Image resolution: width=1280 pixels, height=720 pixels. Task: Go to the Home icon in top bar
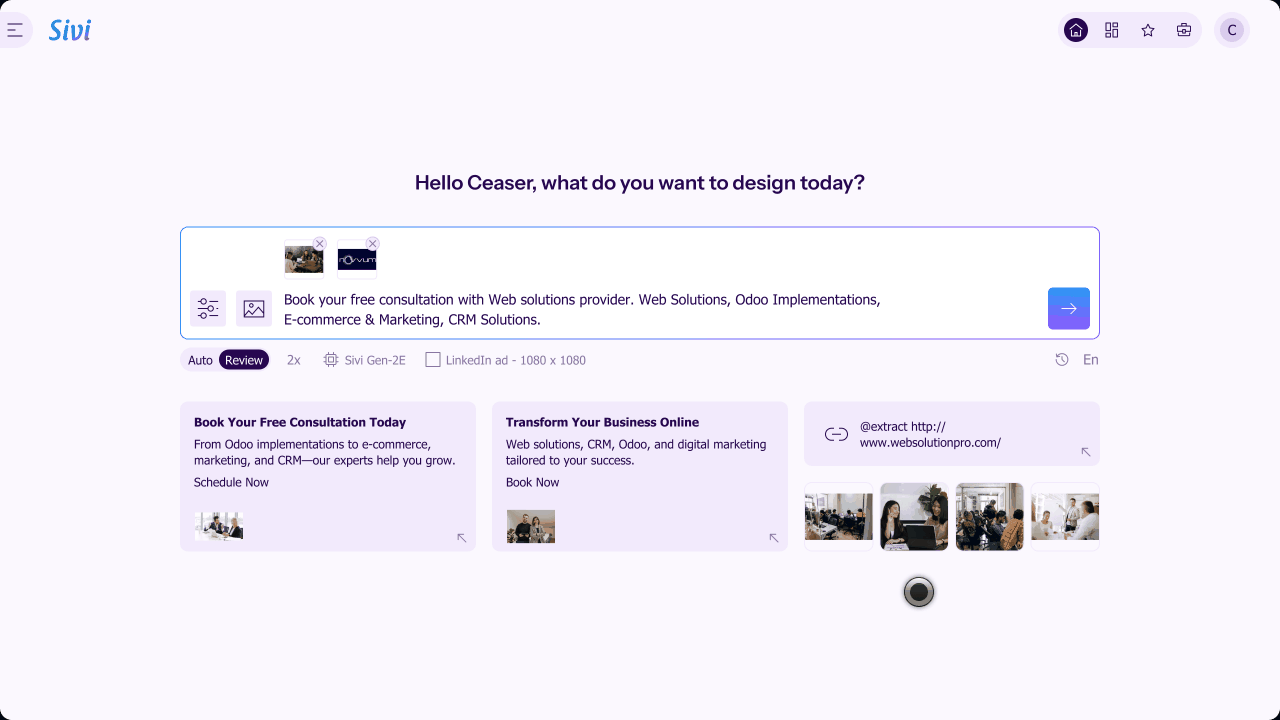(1076, 30)
